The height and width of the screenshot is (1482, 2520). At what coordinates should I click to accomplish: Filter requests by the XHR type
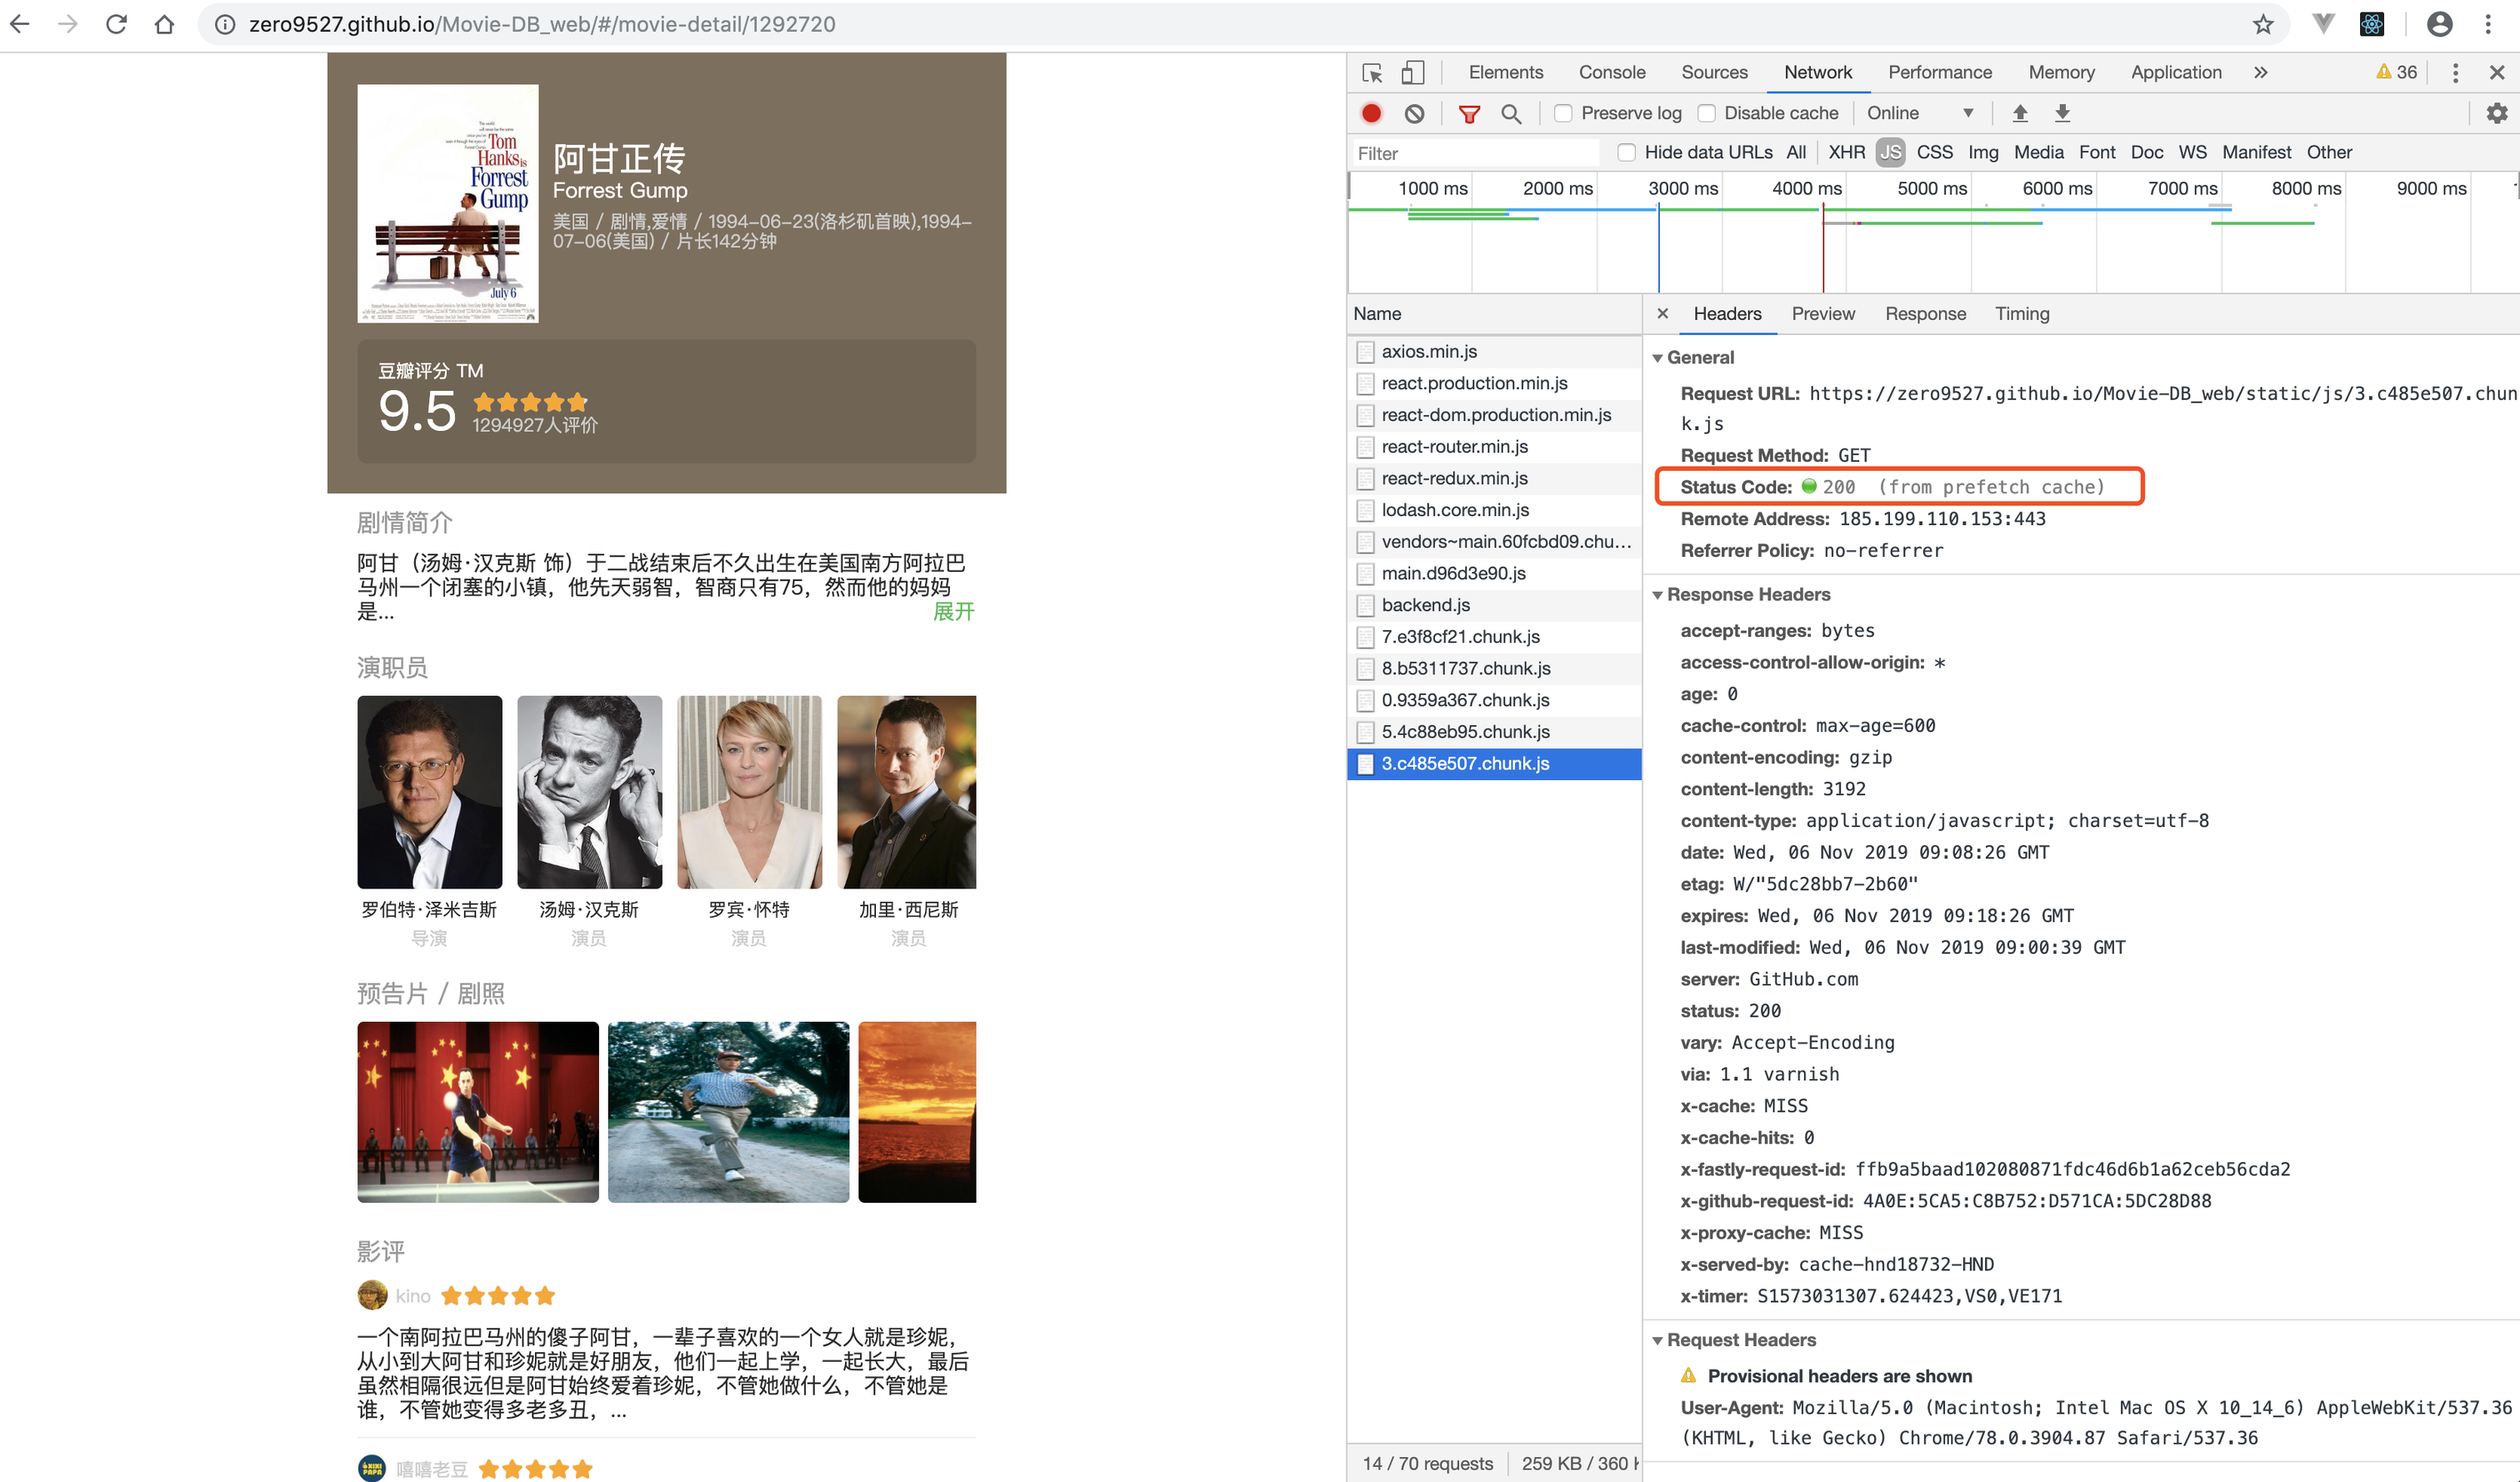(1846, 152)
